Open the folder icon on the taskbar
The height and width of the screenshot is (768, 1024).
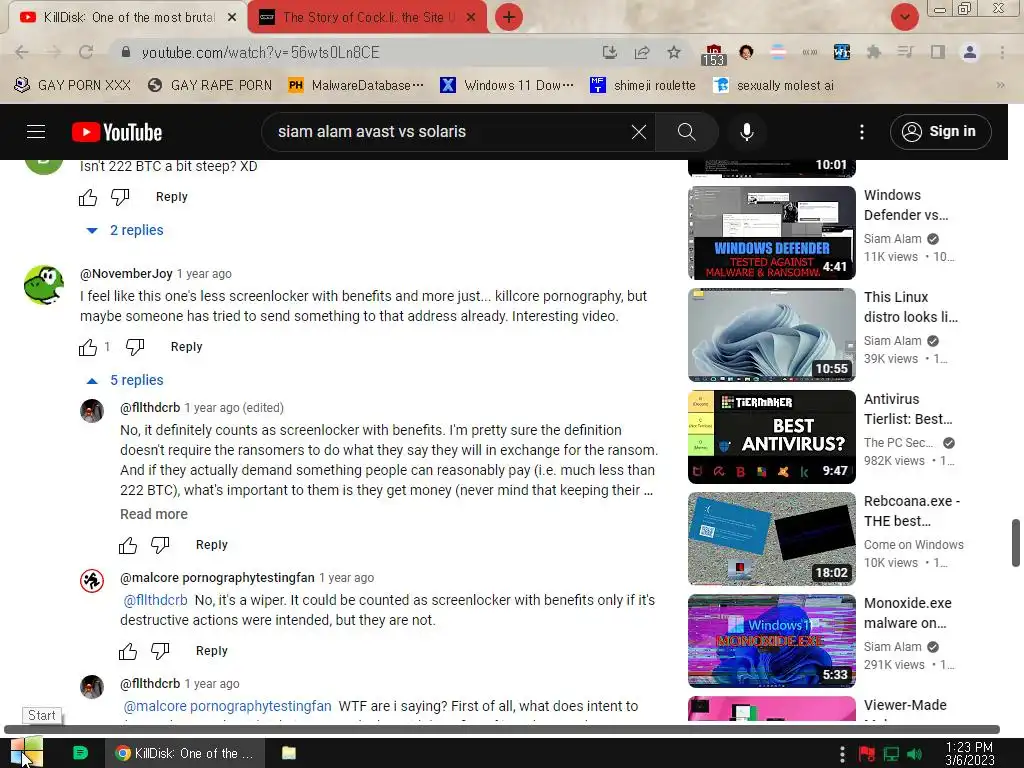click(x=289, y=753)
